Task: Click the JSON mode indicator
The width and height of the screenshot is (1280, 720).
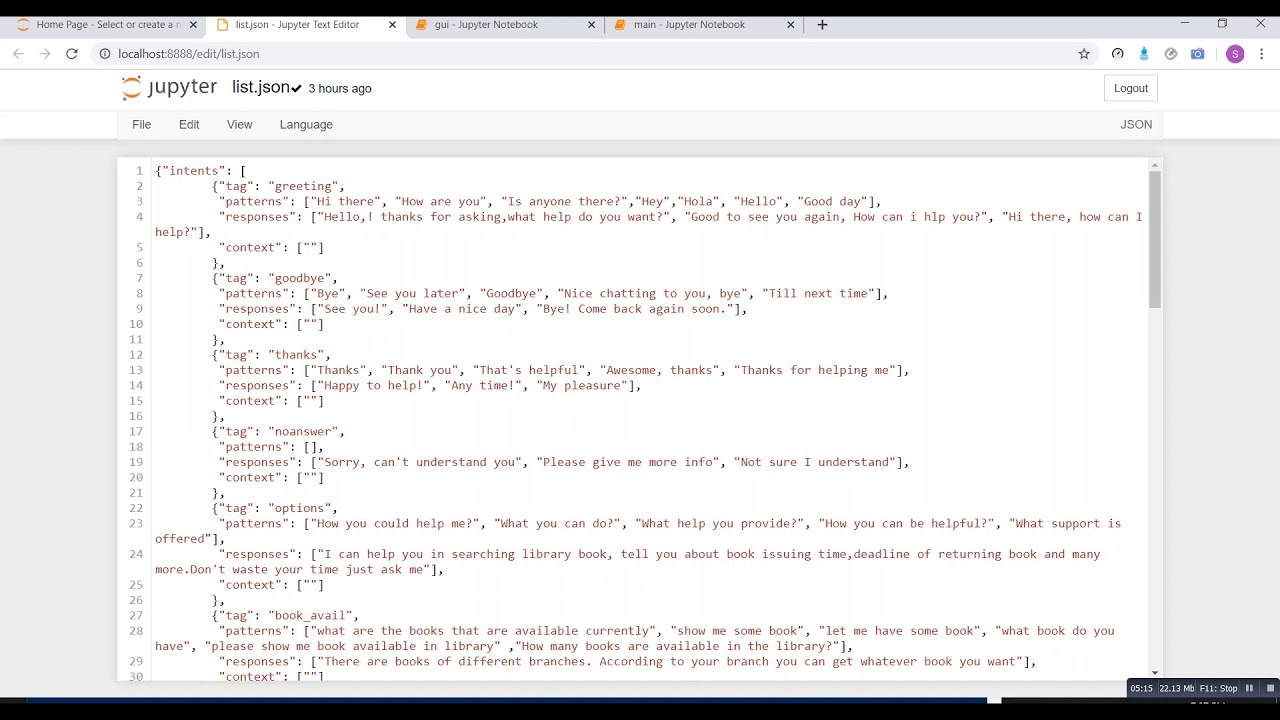Action: point(1136,125)
